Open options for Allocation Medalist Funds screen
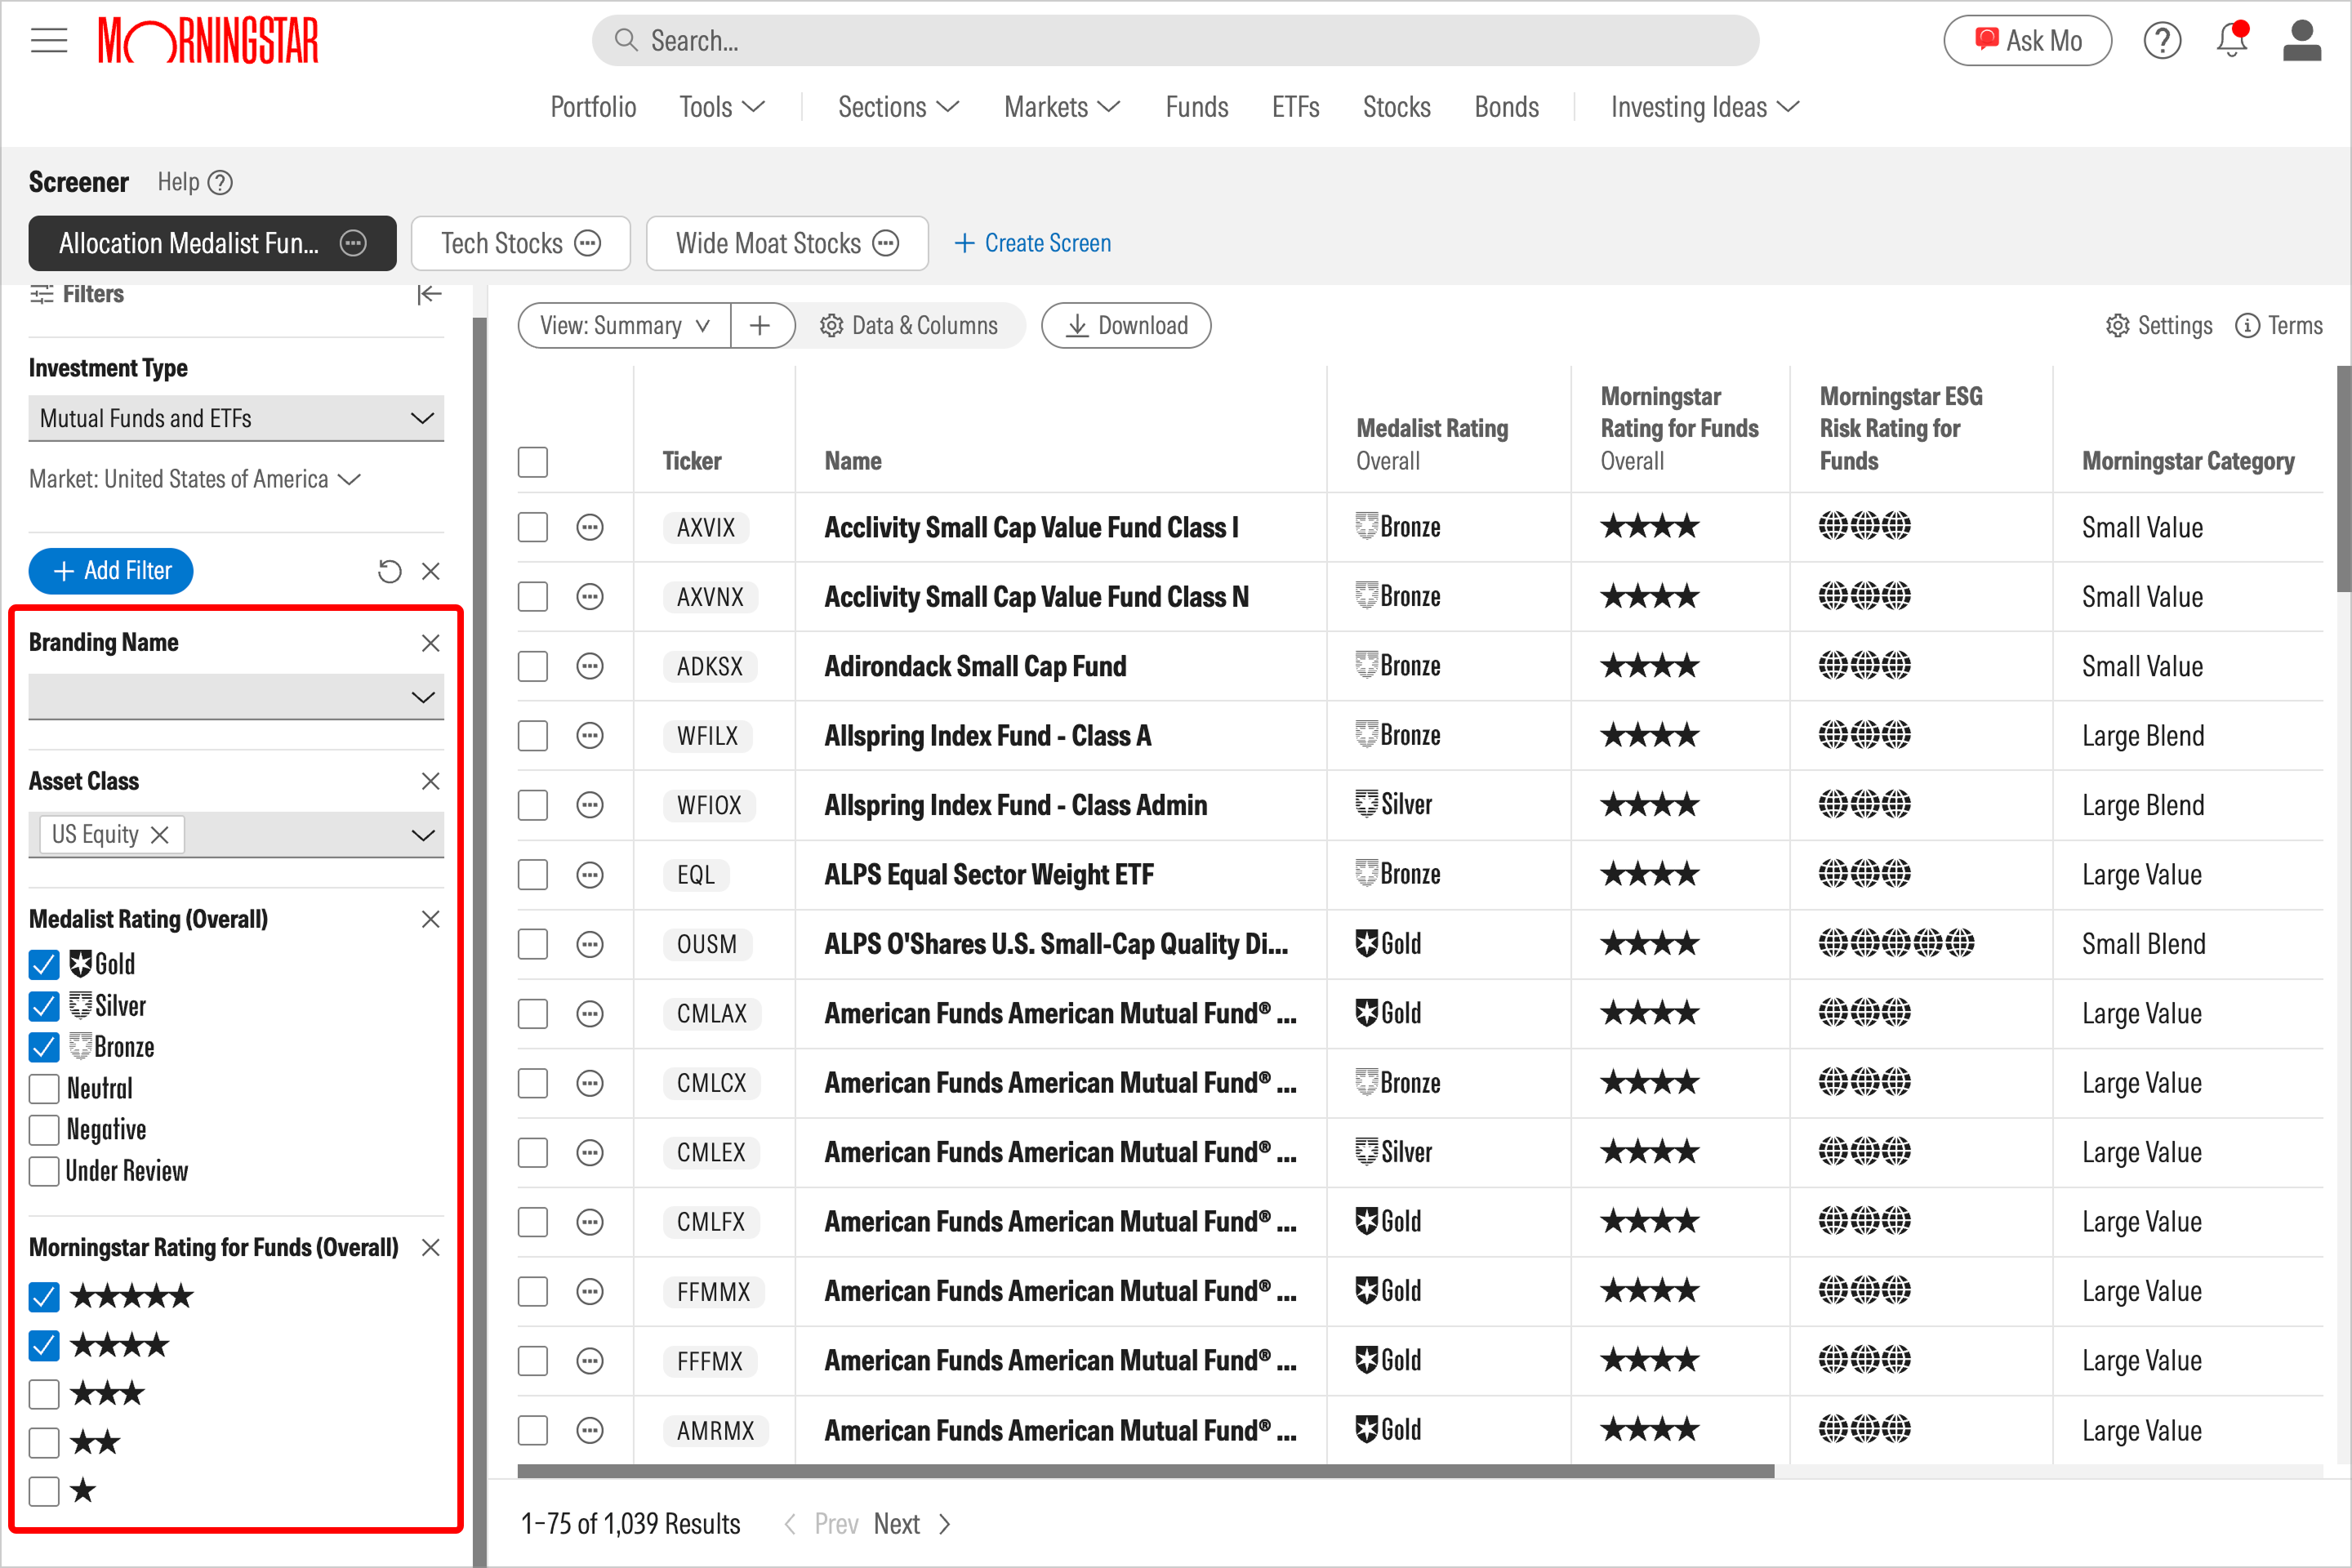 tap(353, 243)
